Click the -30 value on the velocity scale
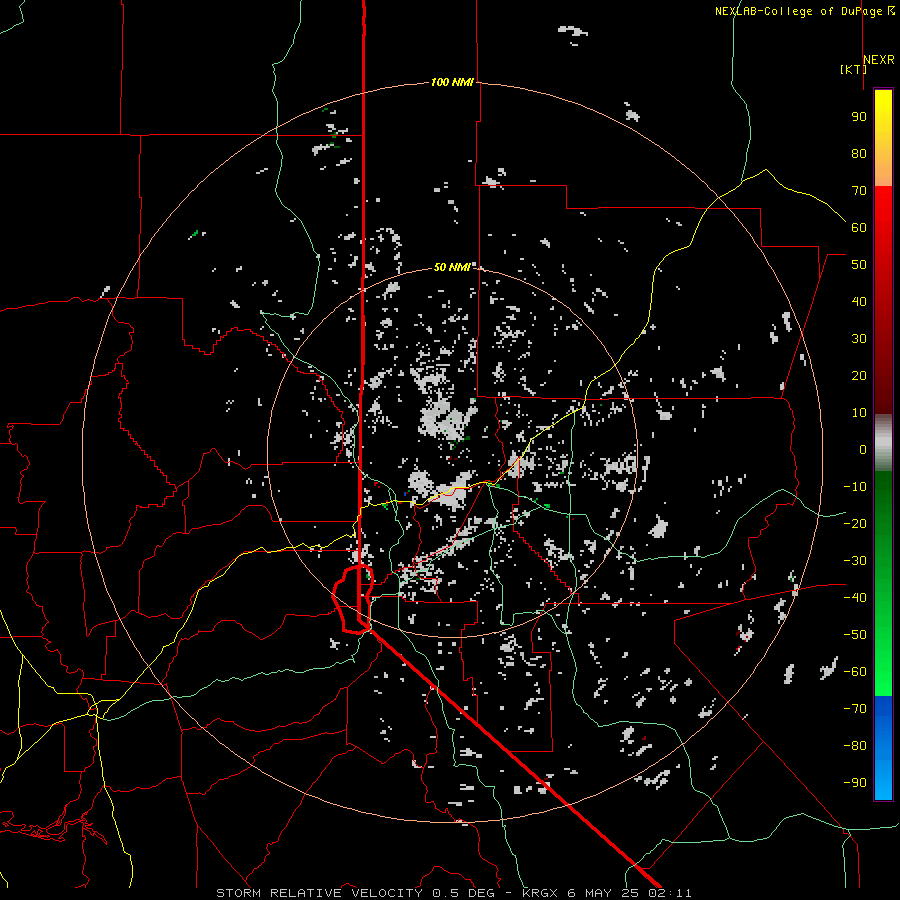The image size is (900, 900). pos(855,561)
